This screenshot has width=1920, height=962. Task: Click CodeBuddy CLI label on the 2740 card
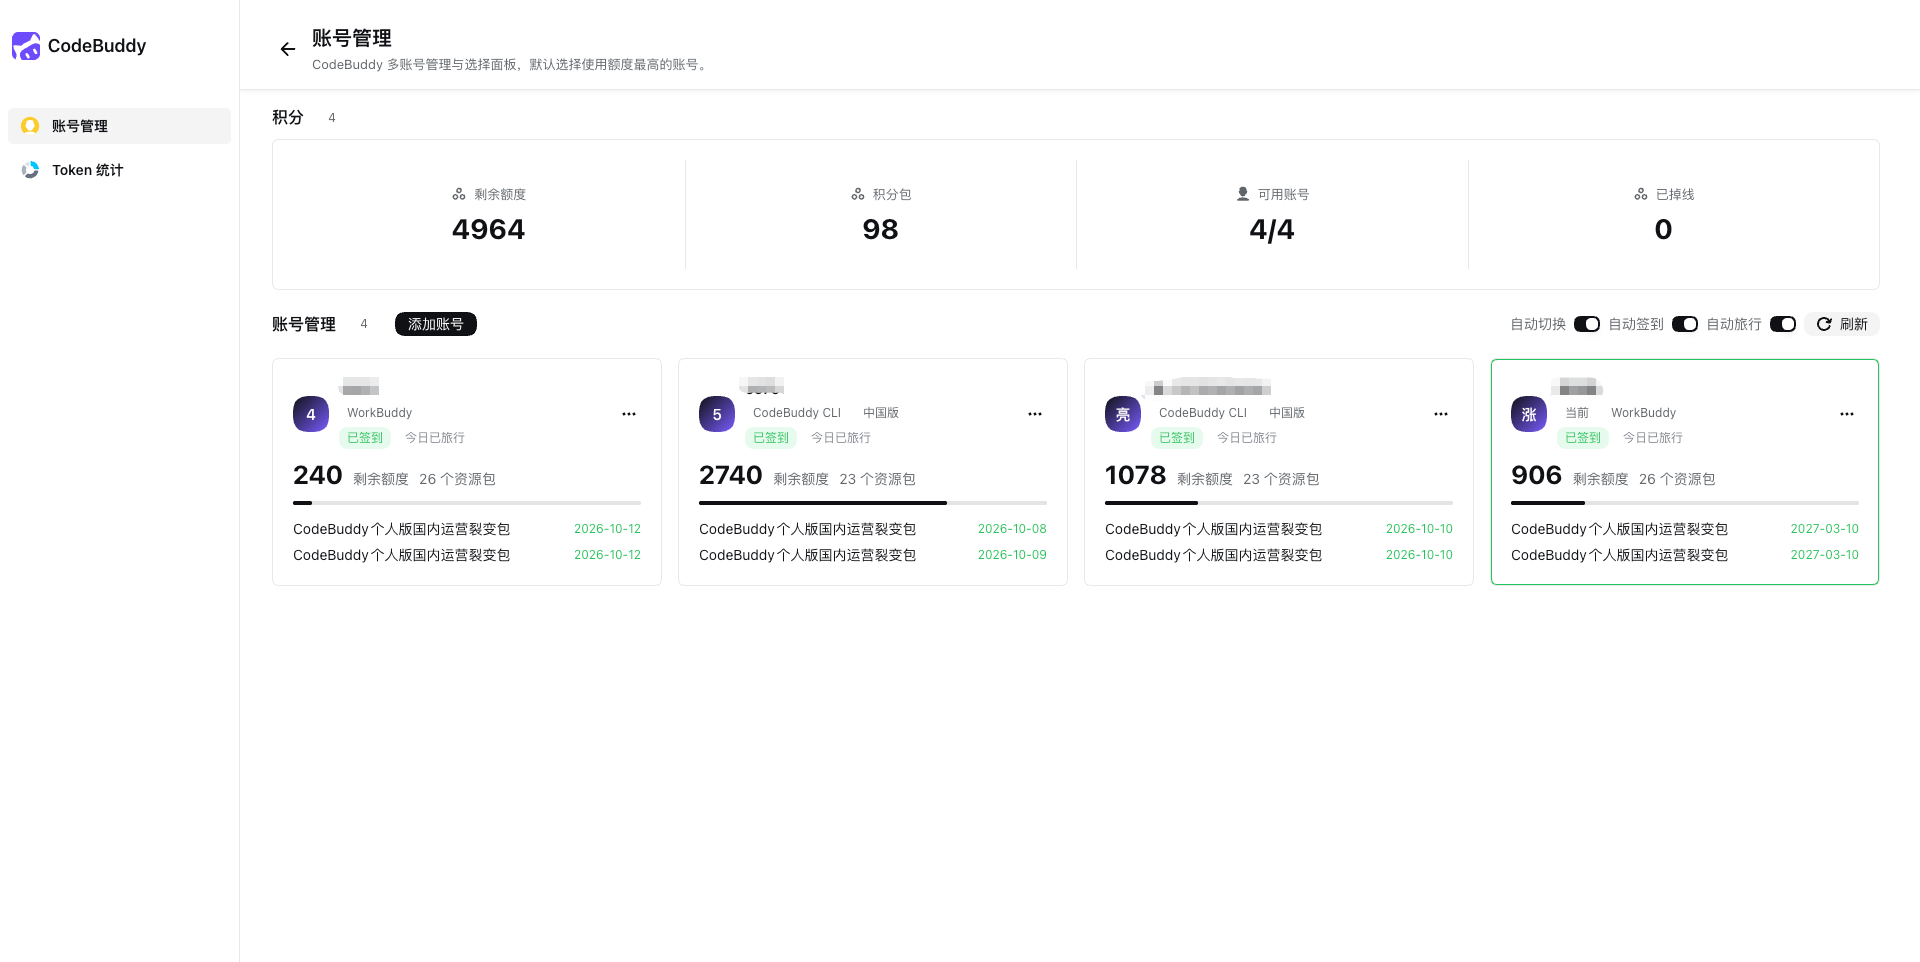797,413
